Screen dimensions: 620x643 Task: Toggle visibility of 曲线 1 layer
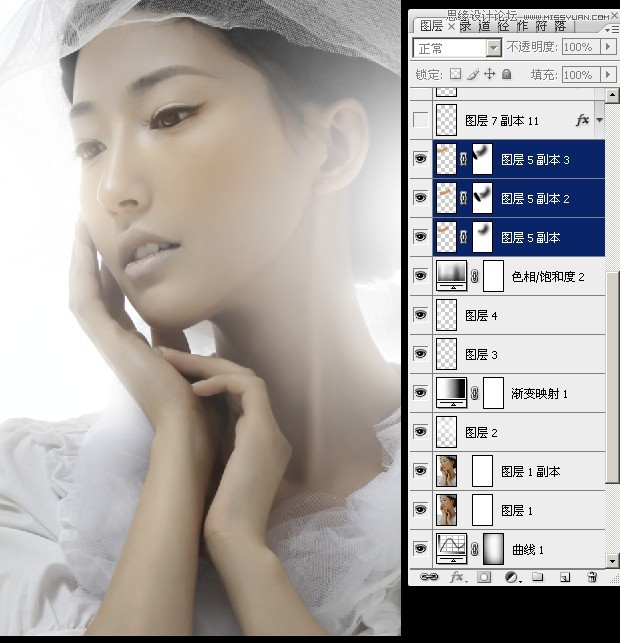click(x=420, y=549)
